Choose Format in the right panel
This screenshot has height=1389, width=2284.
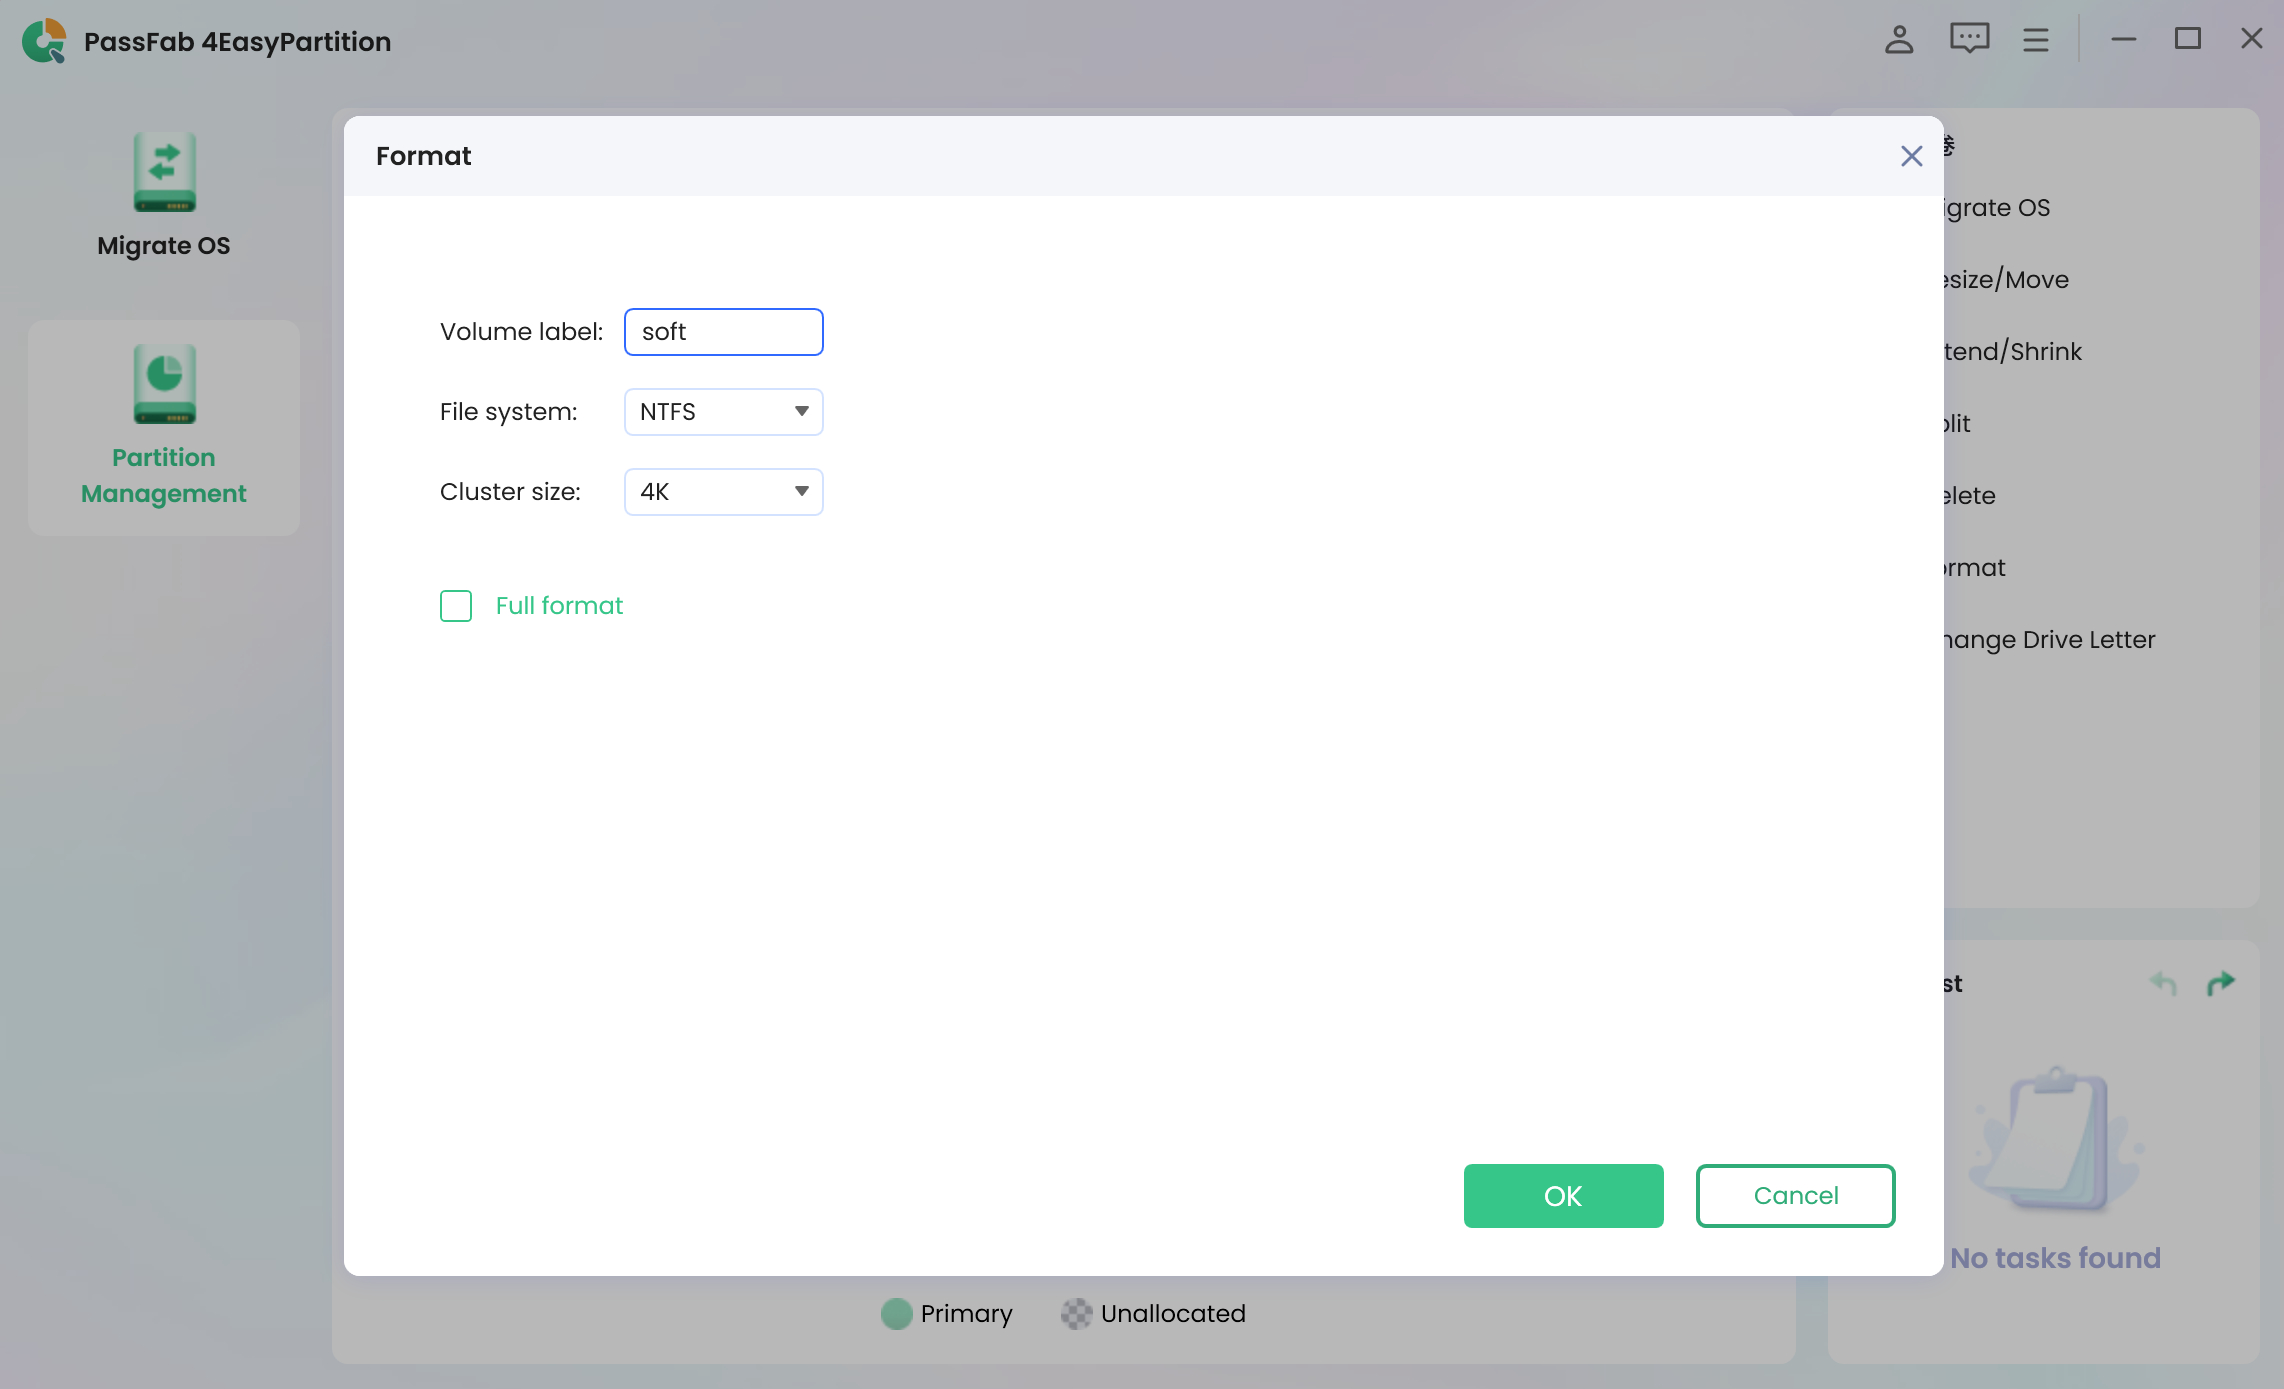point(1975,568)
